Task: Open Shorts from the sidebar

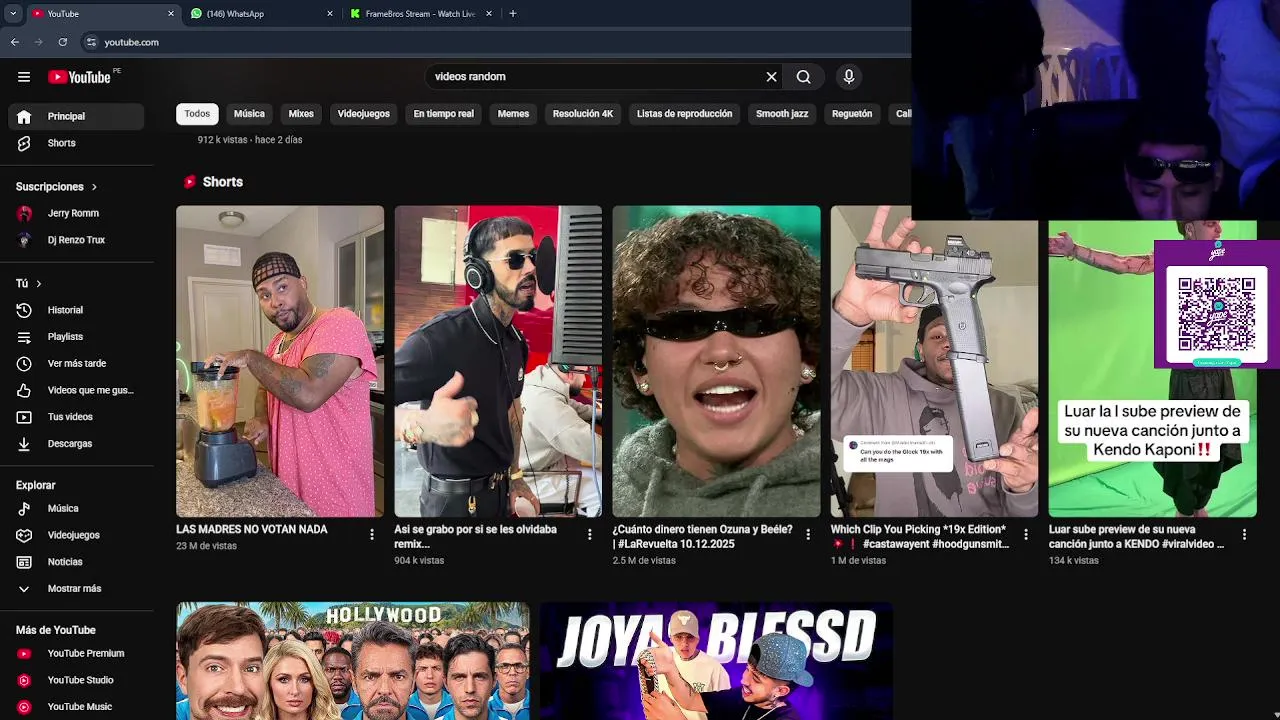Action: pos(76,143)
